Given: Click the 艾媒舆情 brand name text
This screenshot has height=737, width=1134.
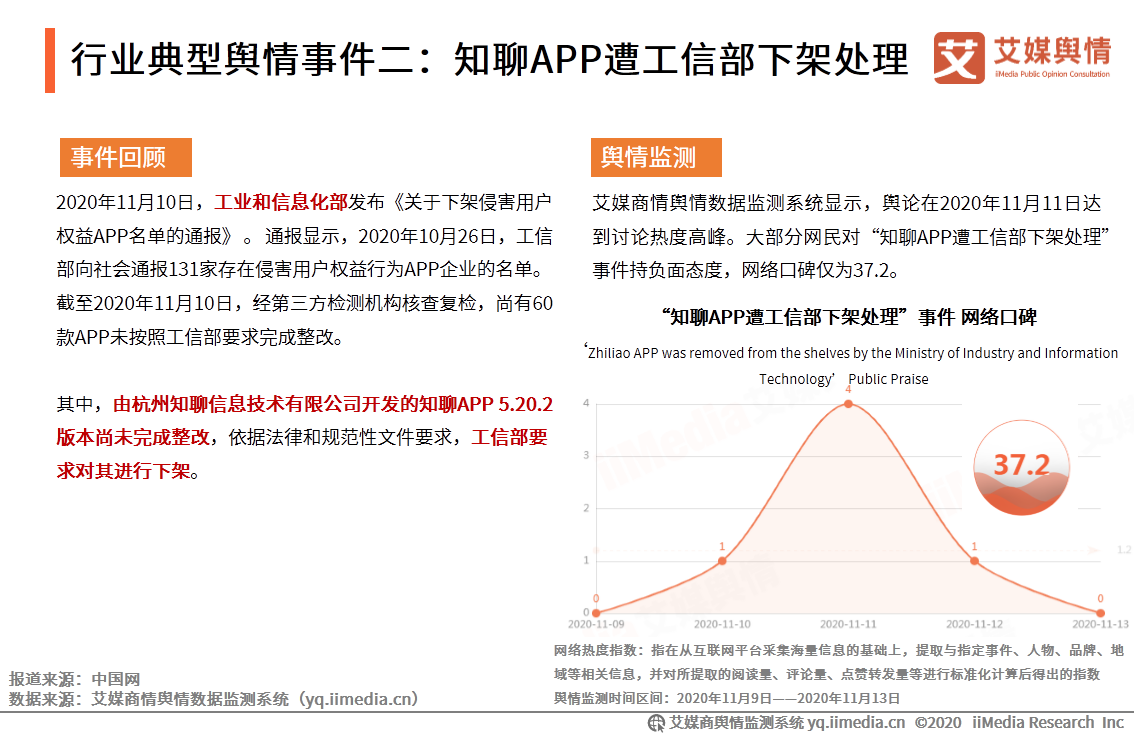Looking at the screenshot, I should [1052, 51].
